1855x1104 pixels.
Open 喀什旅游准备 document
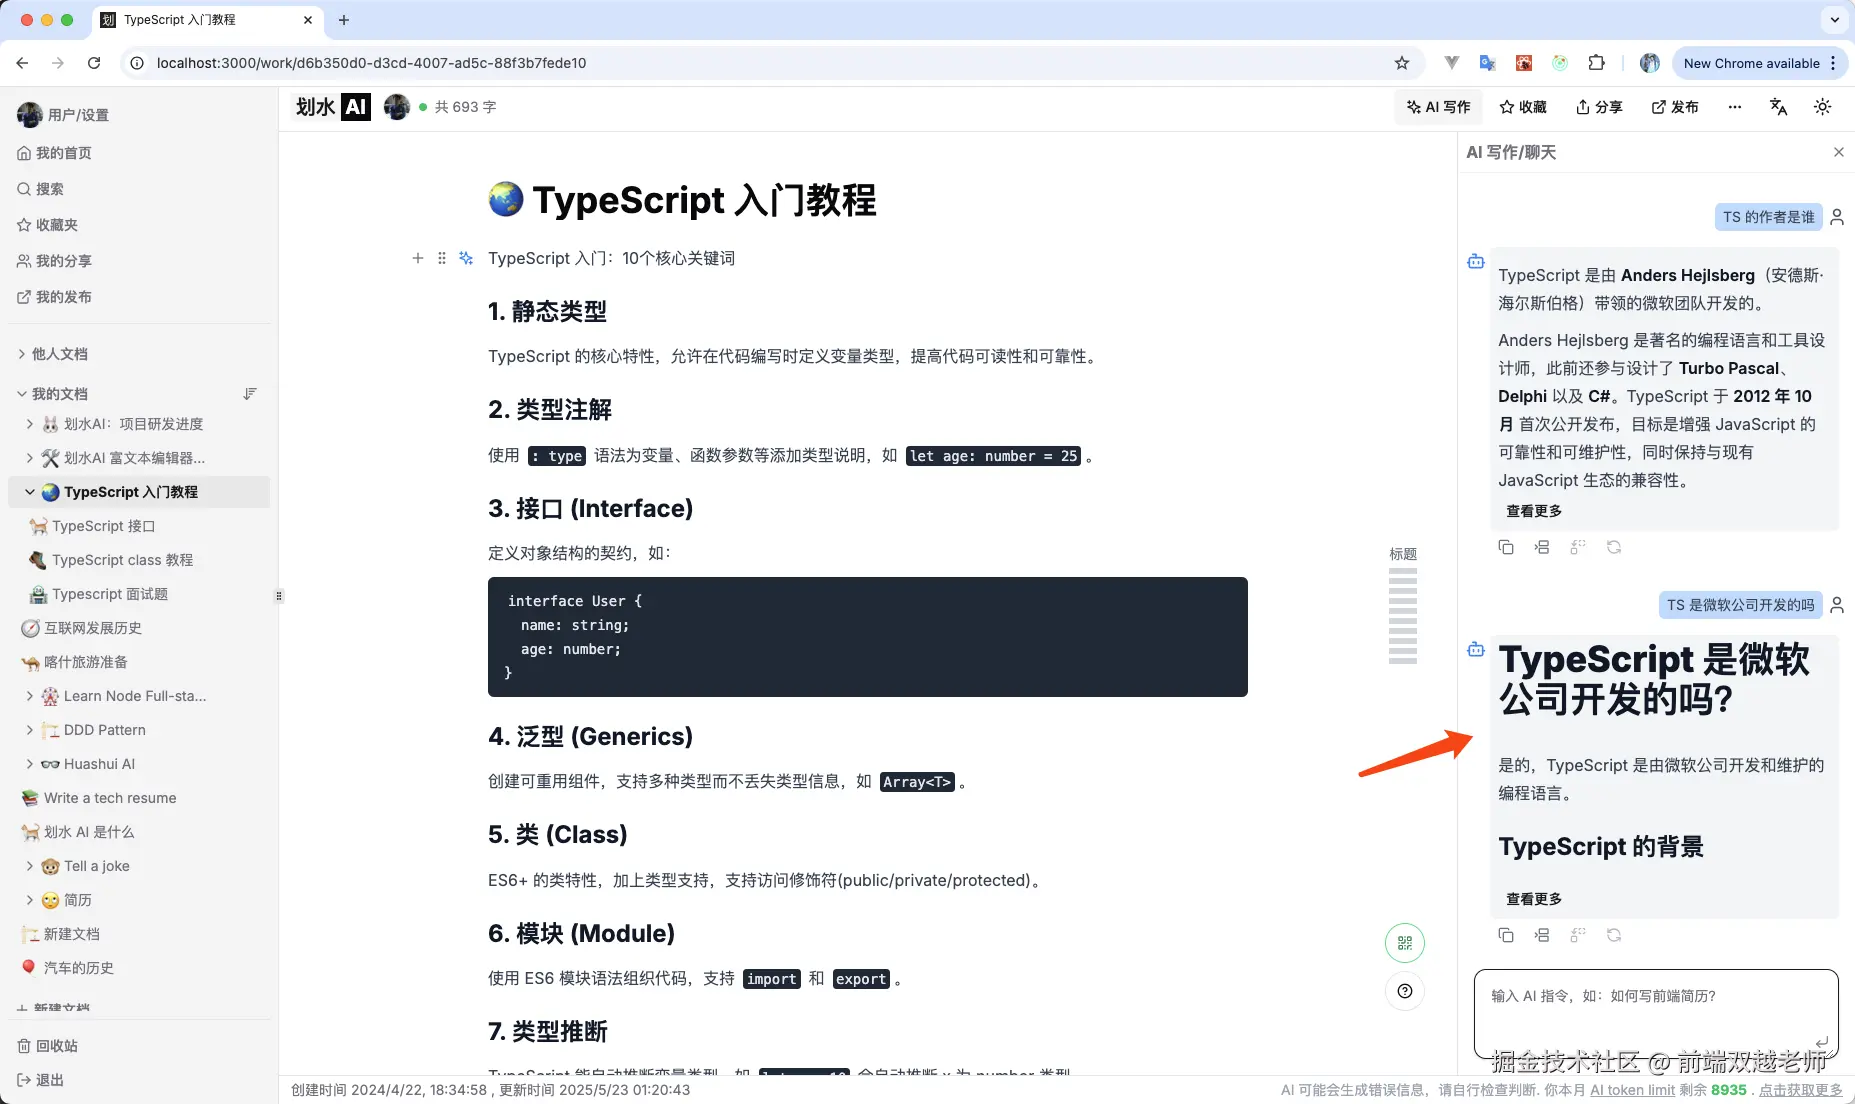coord(85,662)
